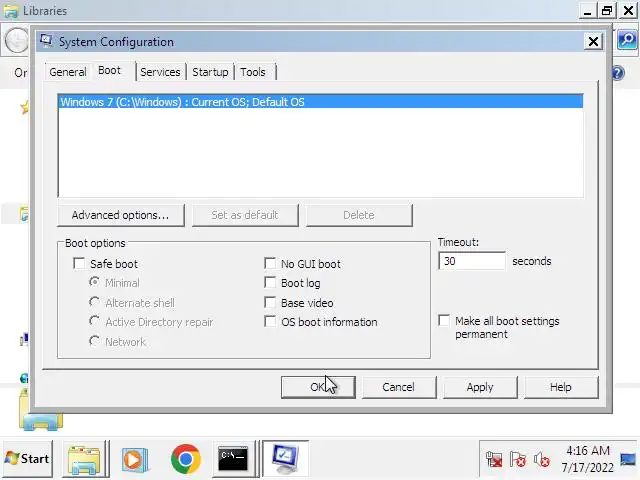Cancel the System Configuration dialog
The height and width of the screenshot is (480, 640).
[x=398, y=387]
